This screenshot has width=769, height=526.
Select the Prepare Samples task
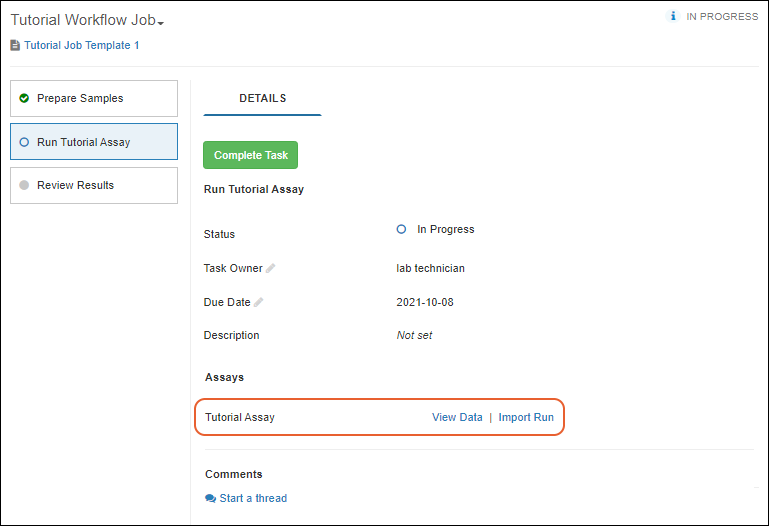click(80, 98)
